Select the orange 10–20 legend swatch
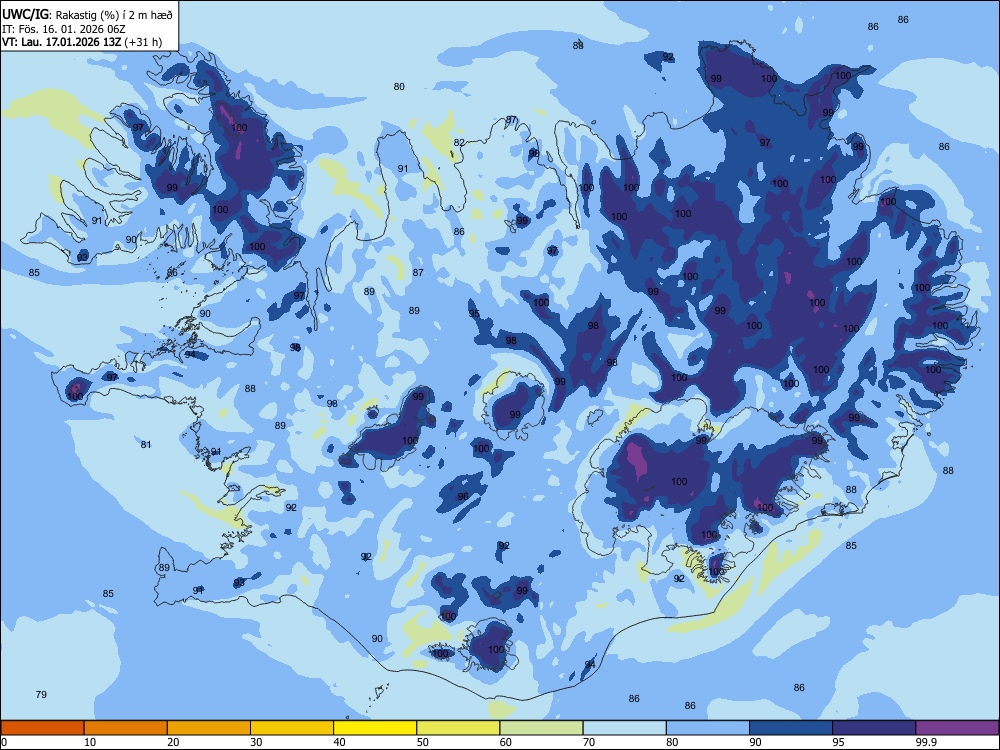 (126, 728)
